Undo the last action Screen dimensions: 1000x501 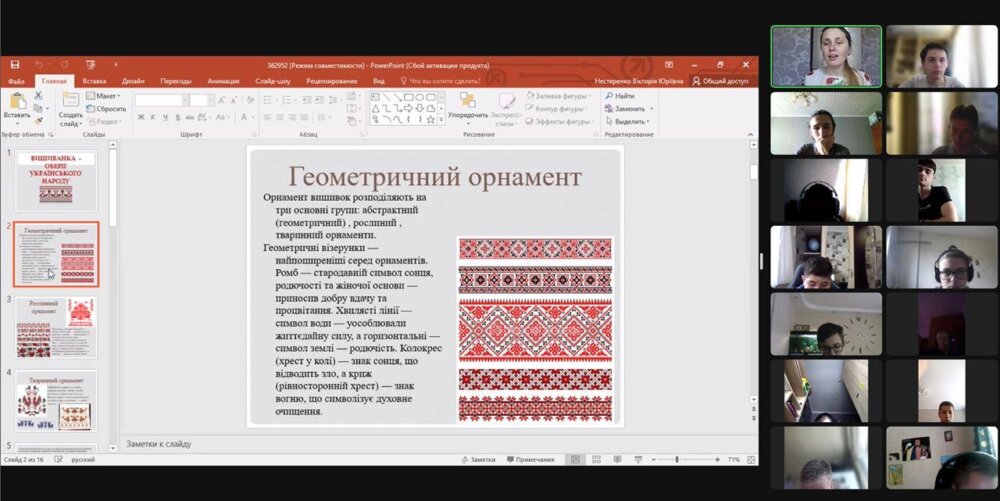[x=39, y=65]
